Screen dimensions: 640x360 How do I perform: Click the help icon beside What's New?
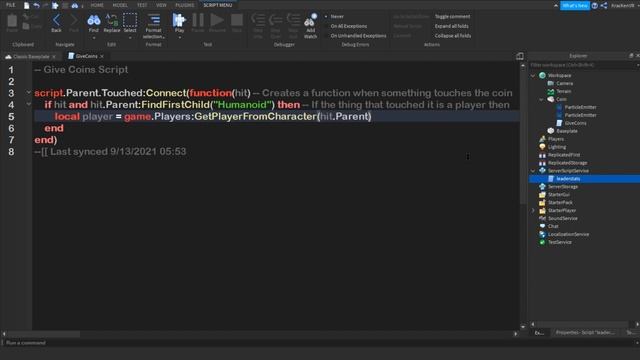coord(595,5)
